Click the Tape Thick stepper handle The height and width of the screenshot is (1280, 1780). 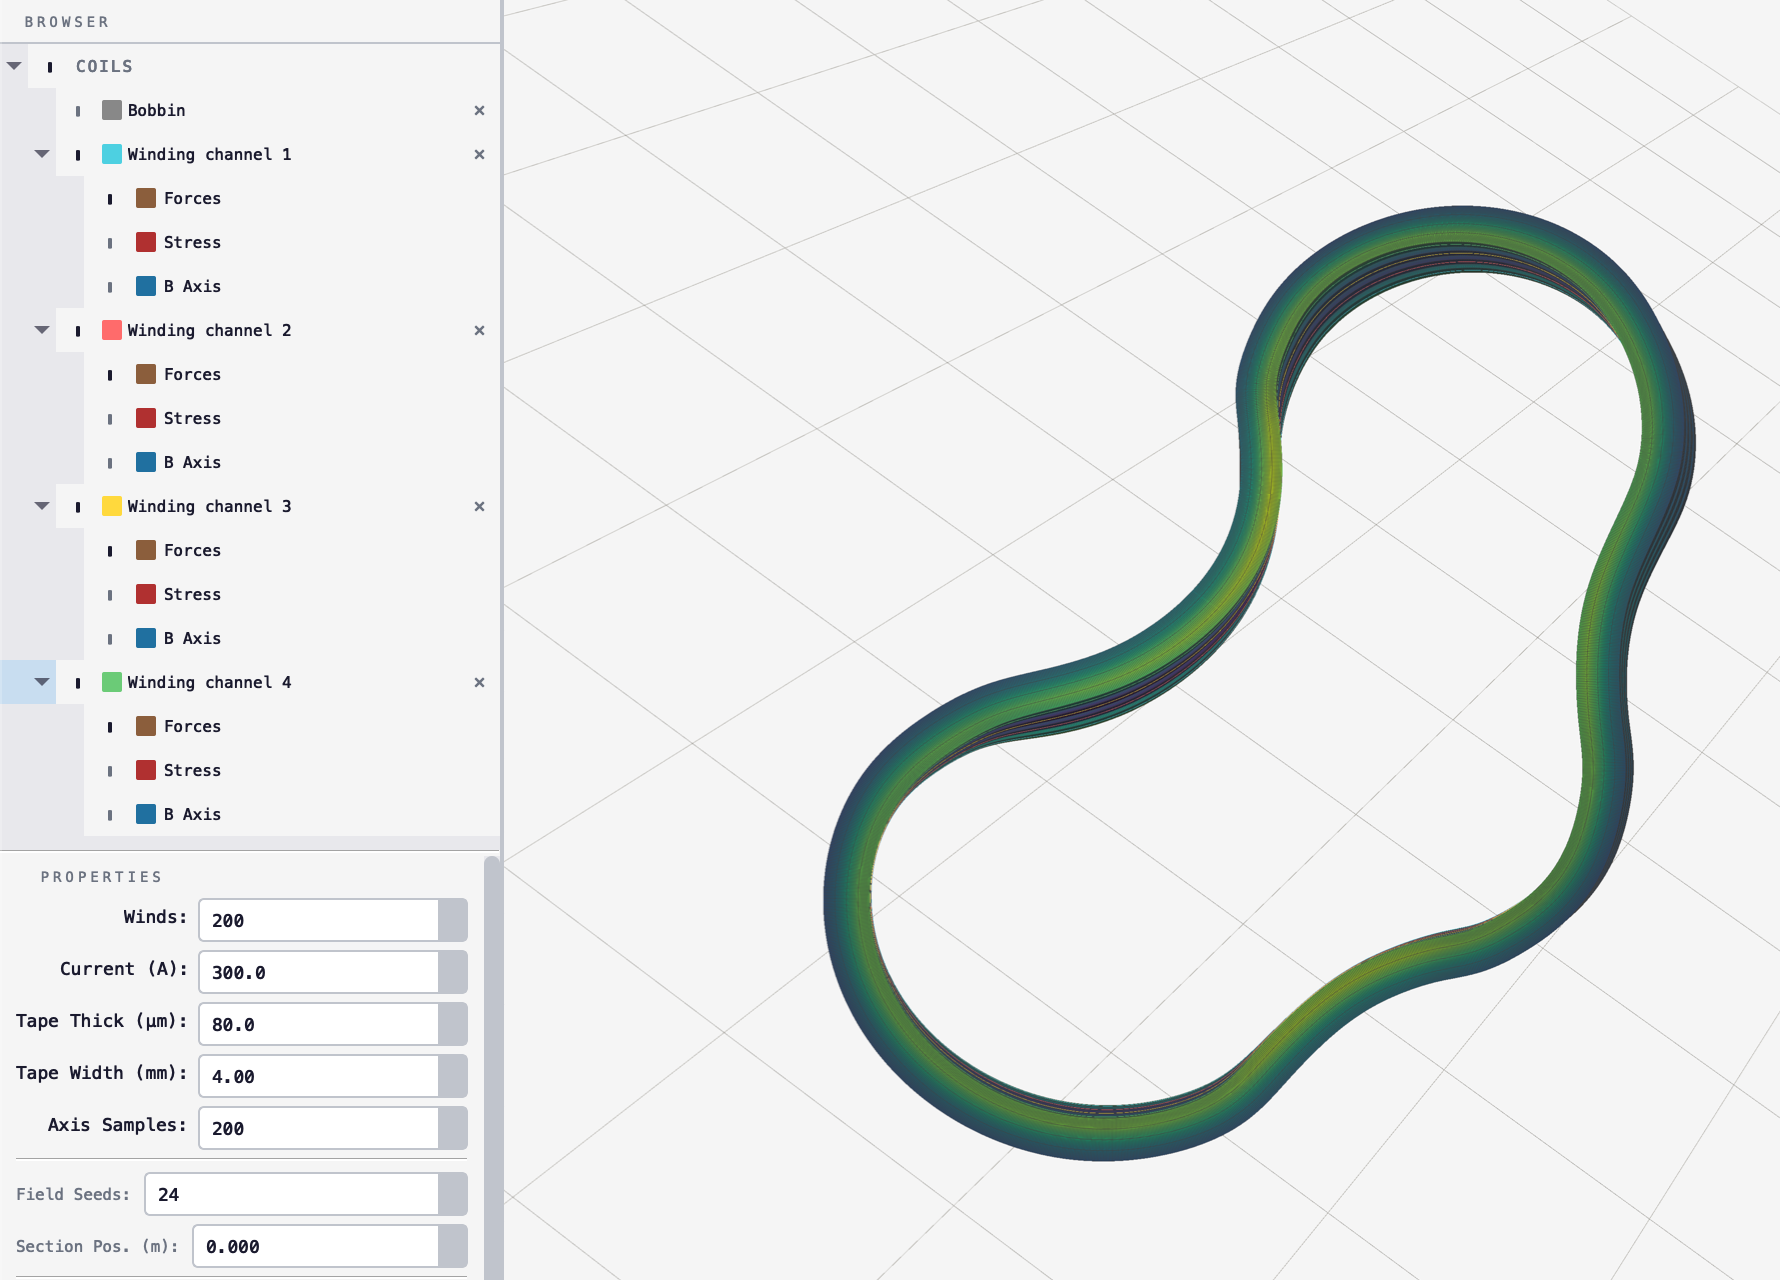453,1024
